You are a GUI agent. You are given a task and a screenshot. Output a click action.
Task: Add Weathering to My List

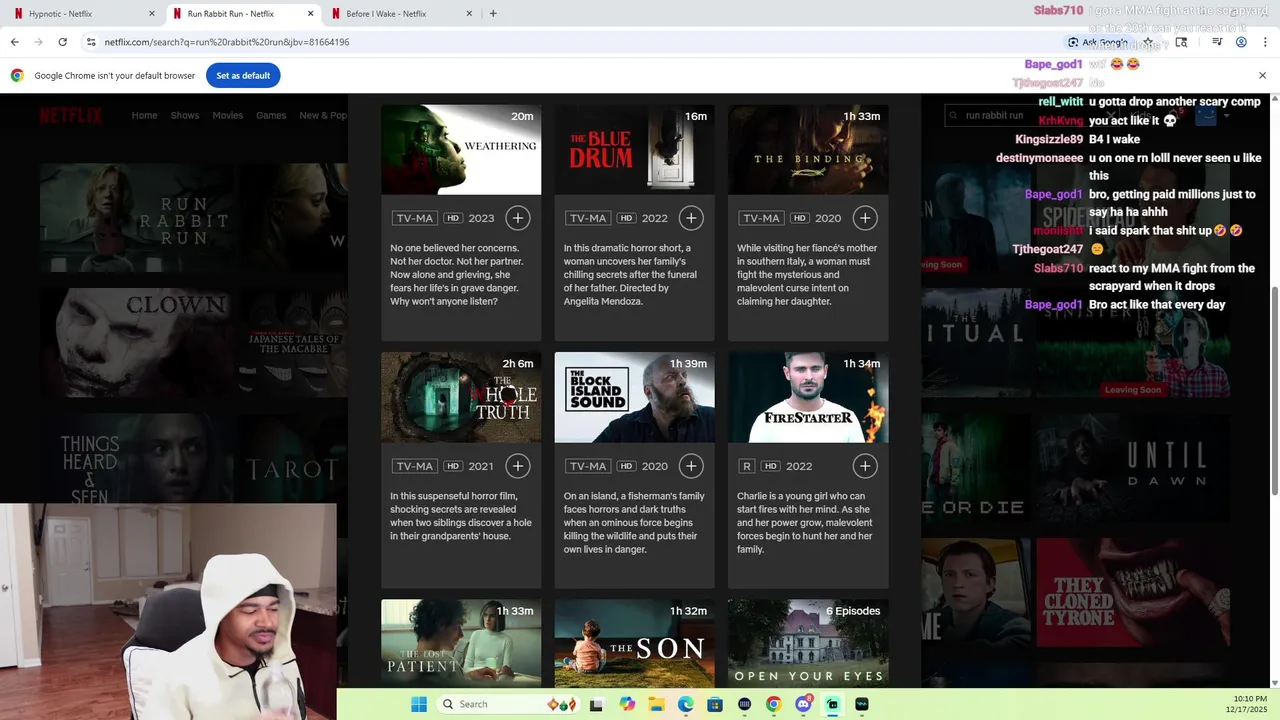click(517, 218)
